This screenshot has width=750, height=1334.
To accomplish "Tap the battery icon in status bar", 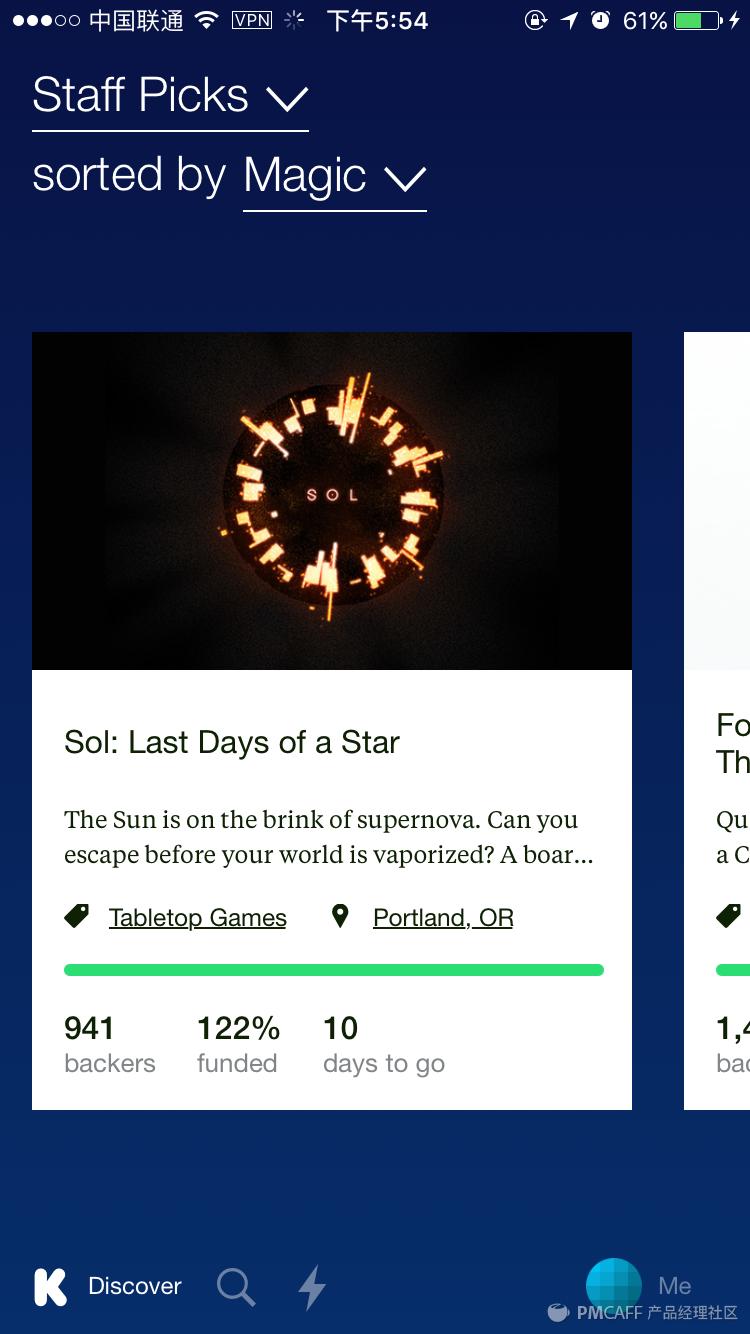I will pos(699,21).
